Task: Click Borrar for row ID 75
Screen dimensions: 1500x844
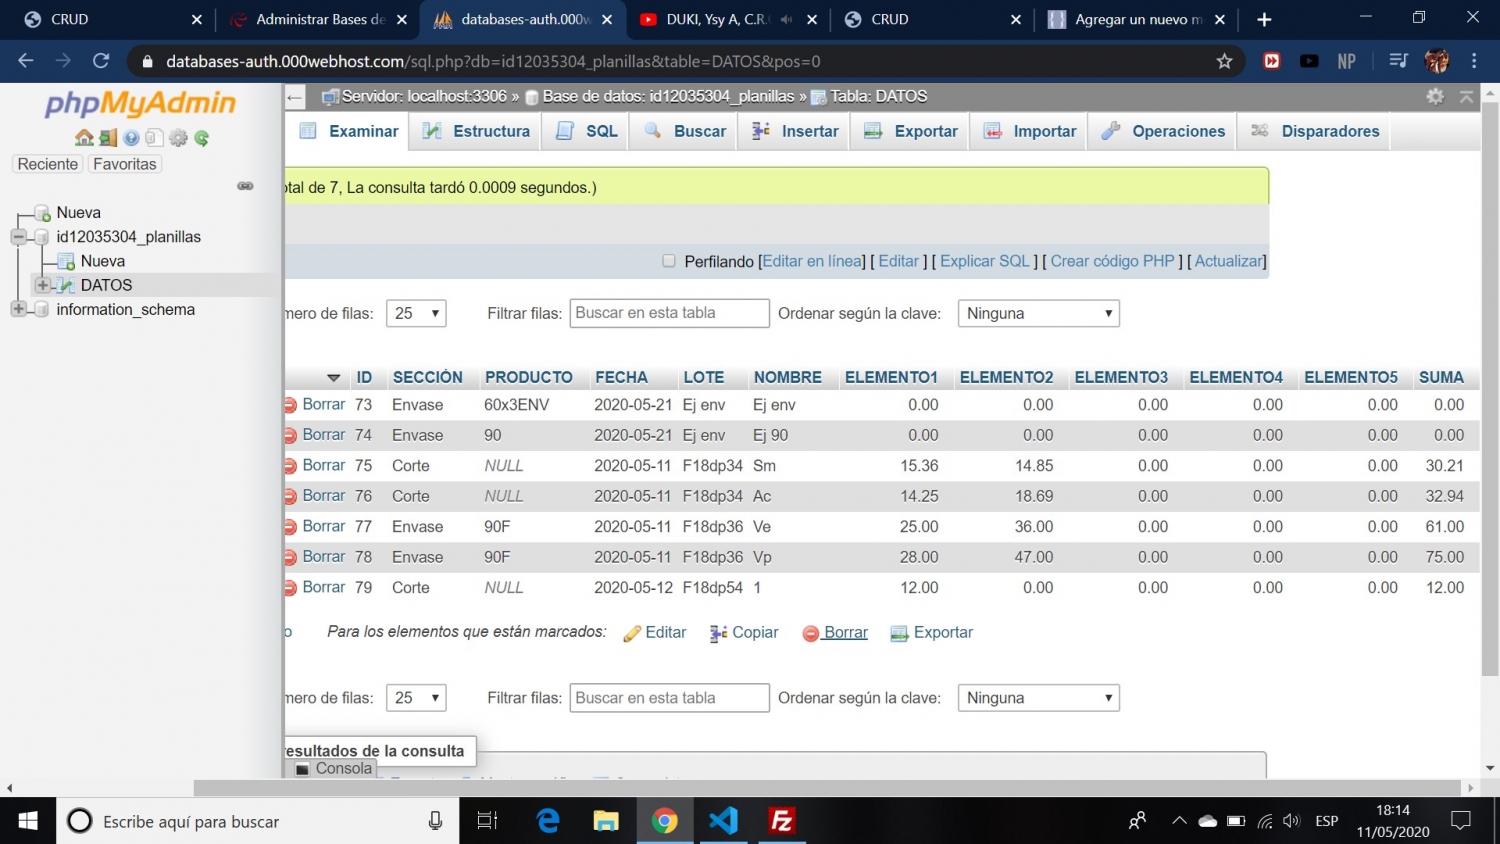Action: point(323,465)
